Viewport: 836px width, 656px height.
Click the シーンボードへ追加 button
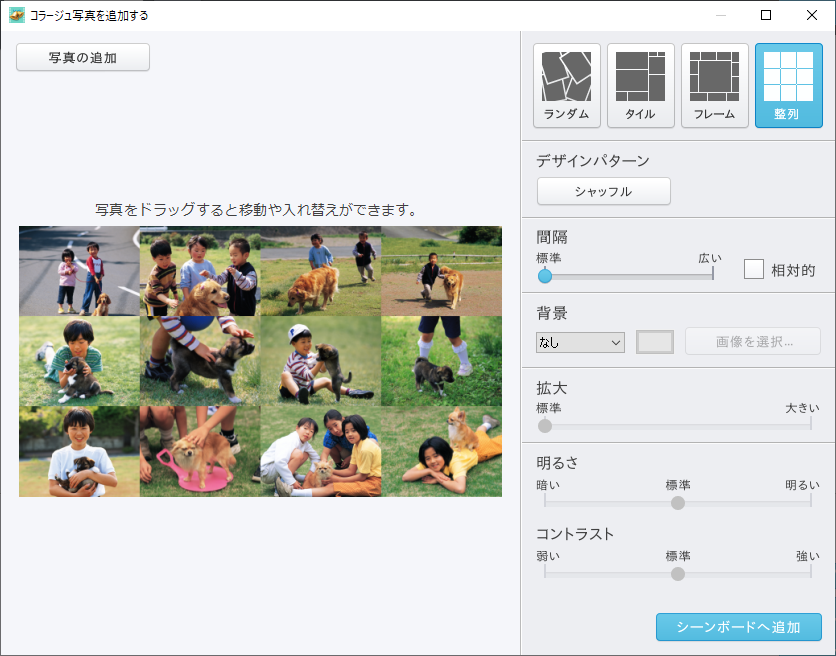pos(738,627)
